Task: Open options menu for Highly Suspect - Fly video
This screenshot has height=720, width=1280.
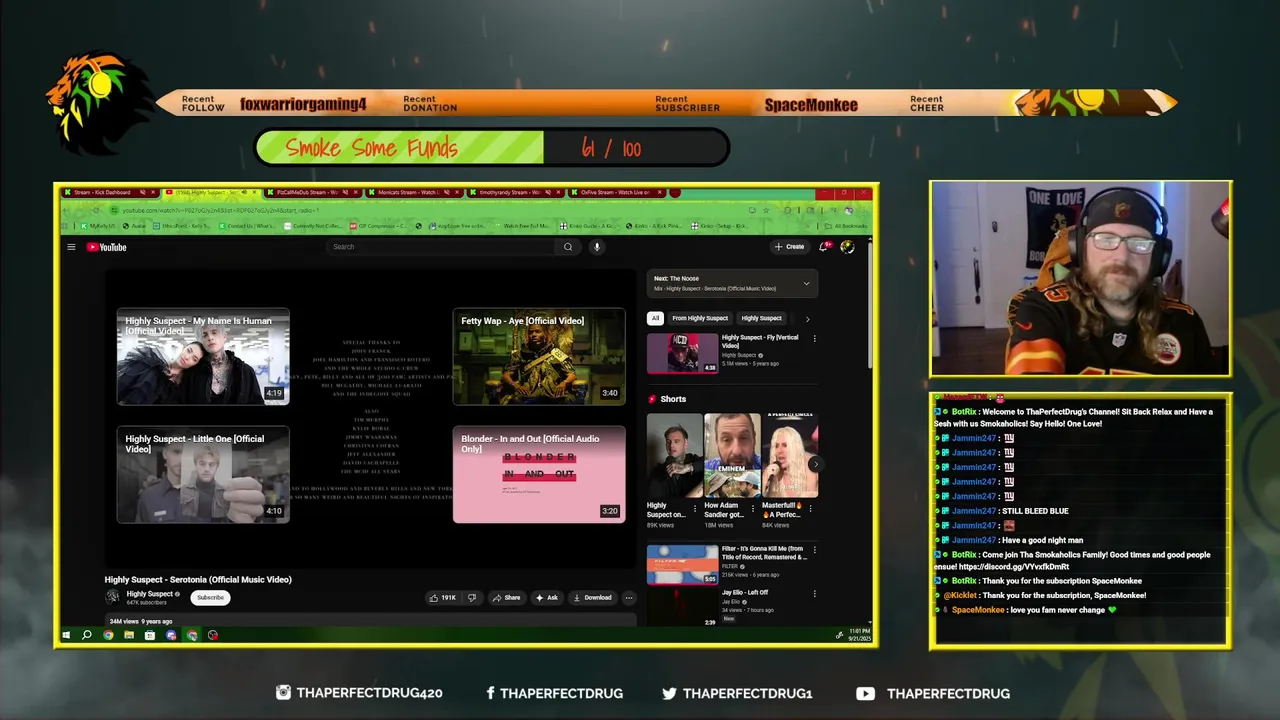Action: point(814,339)
